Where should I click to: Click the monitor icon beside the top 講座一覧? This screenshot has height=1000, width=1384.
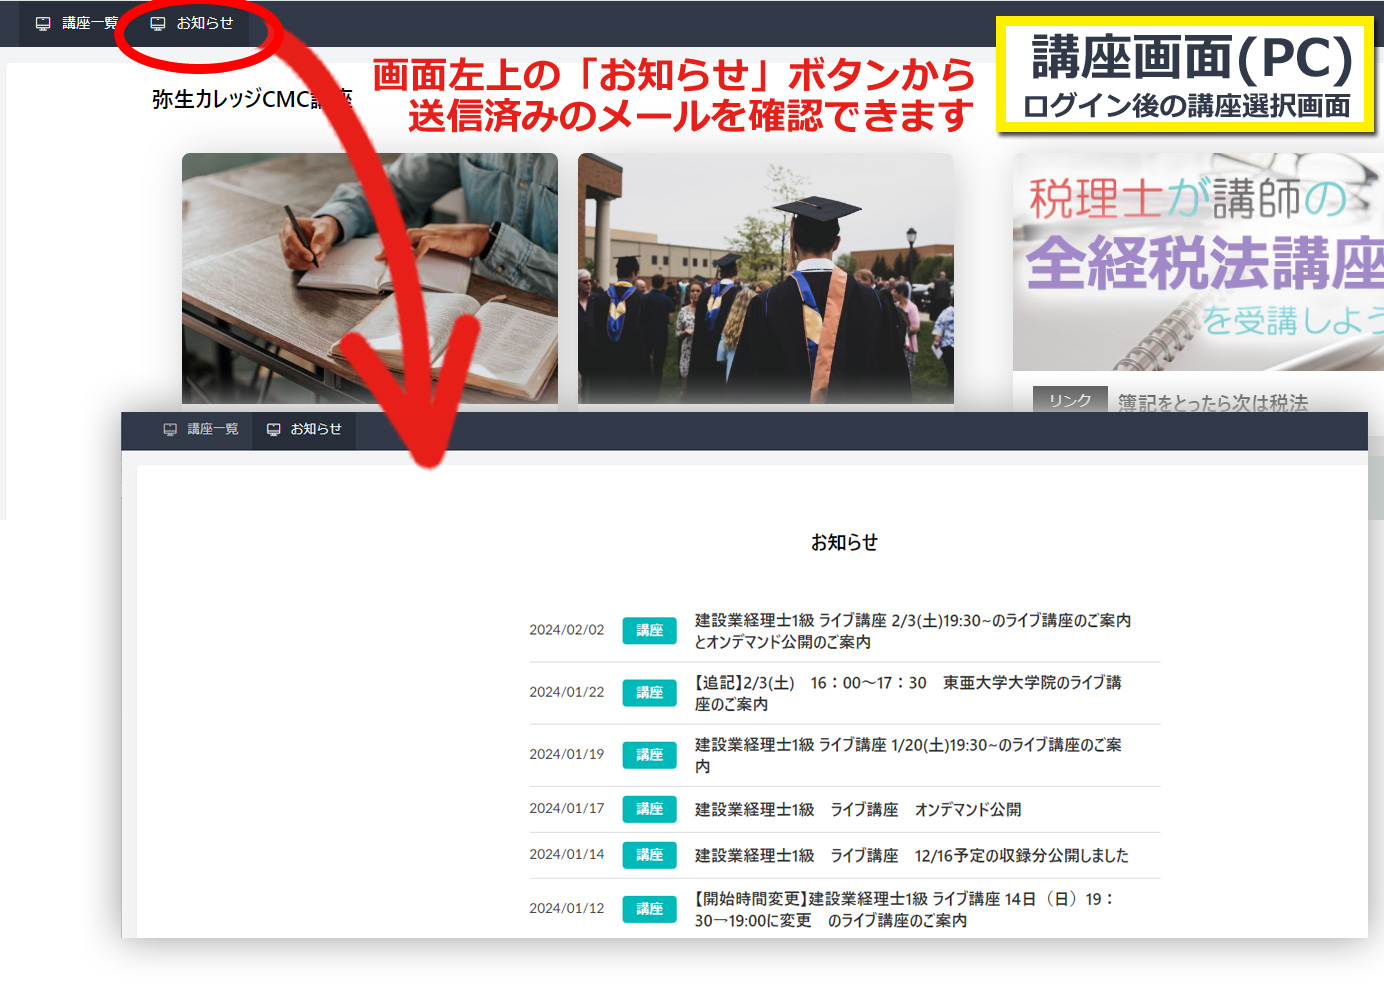tap(43, 23)
